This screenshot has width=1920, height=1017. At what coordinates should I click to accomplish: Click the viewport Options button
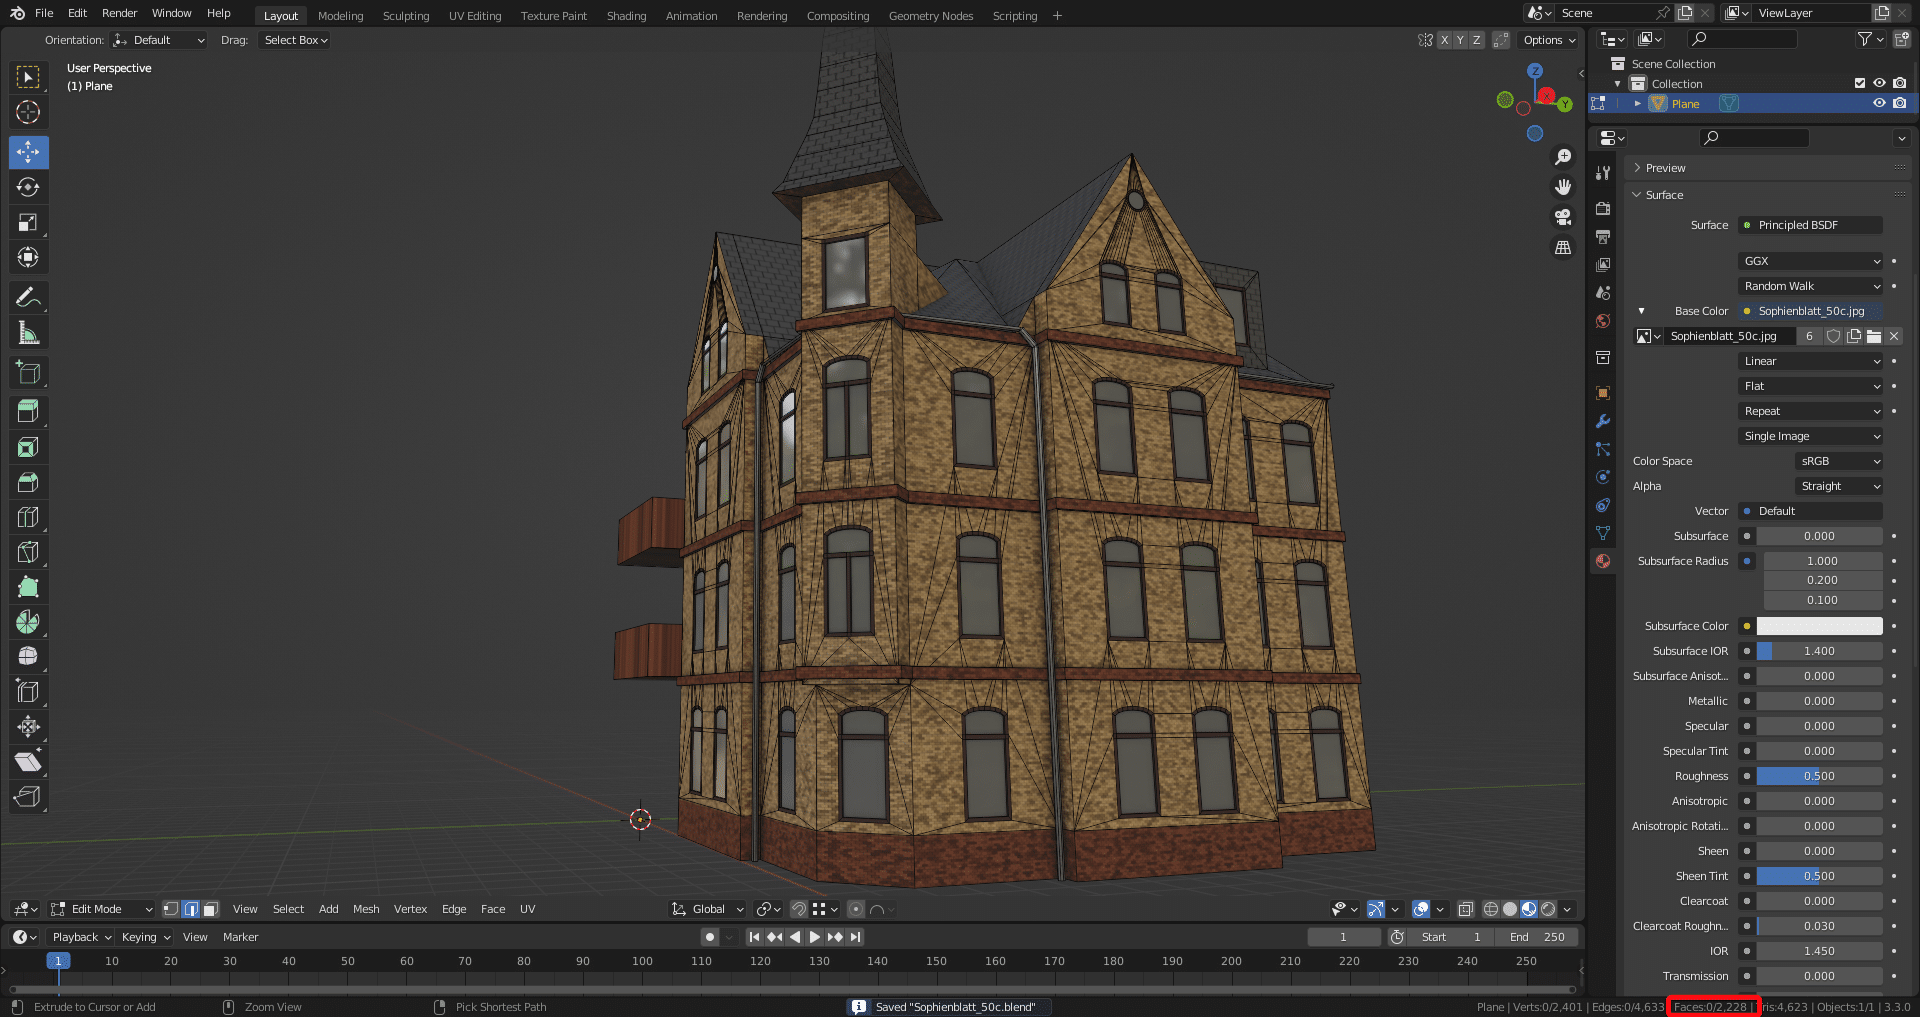(x=1548, y=40)
